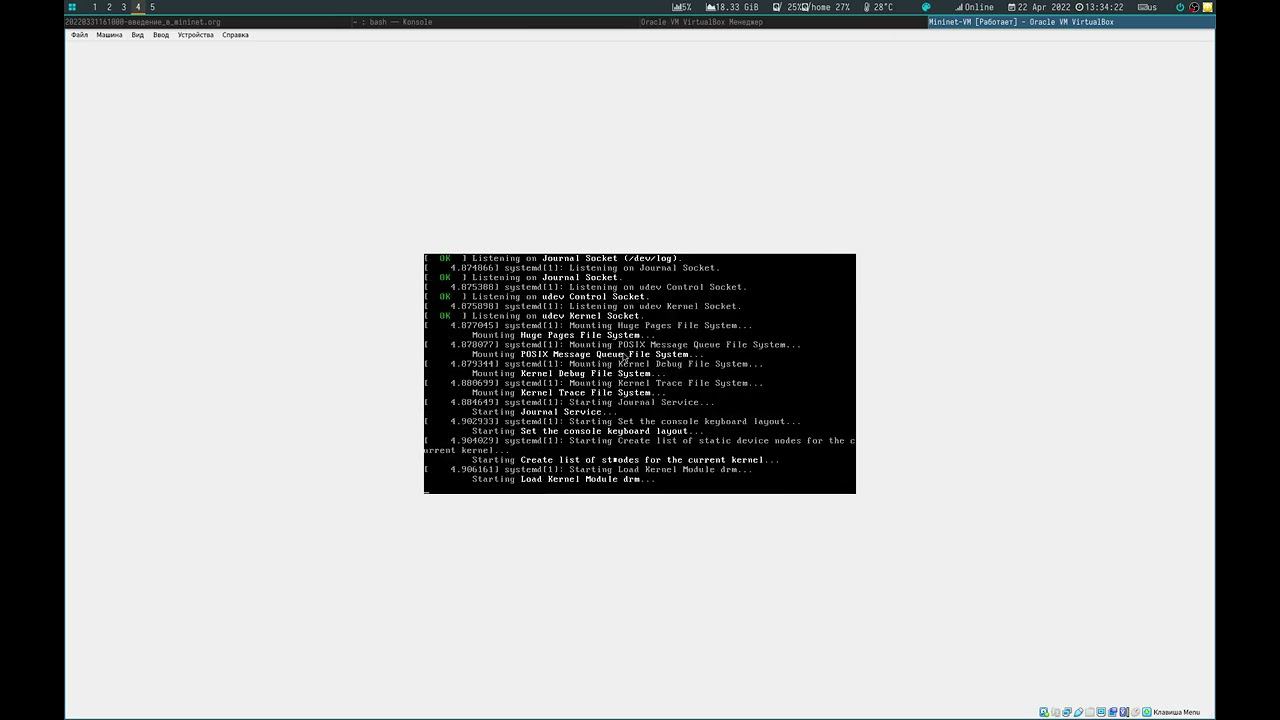Viewport: 1280px width, 720px height.
Task: Click the 28°C temperature indicator
Action: click(878, 7)
